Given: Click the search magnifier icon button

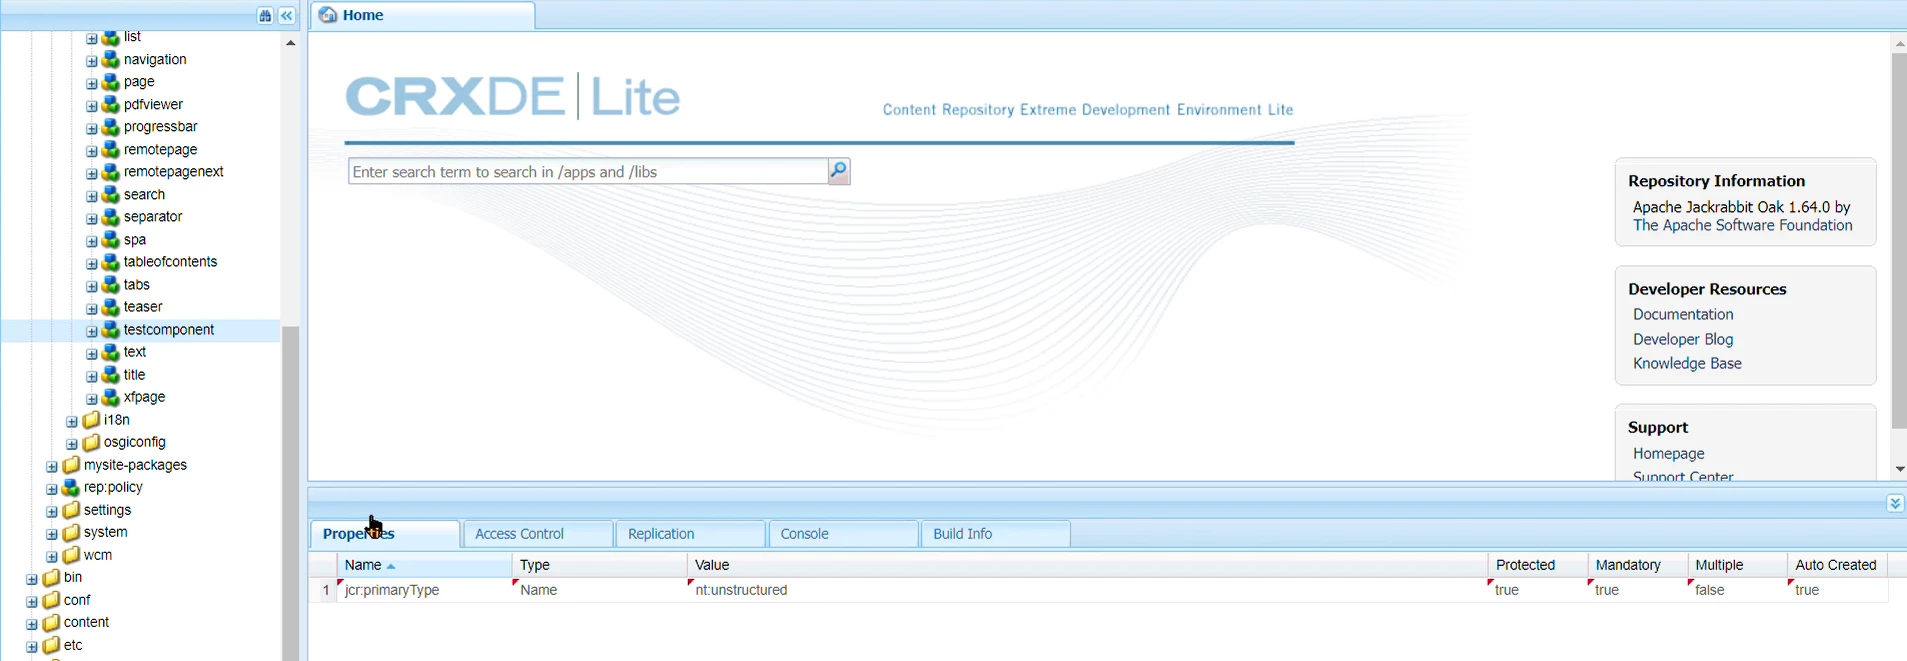Looking at the screenshot, I should (x=839, y=172).
